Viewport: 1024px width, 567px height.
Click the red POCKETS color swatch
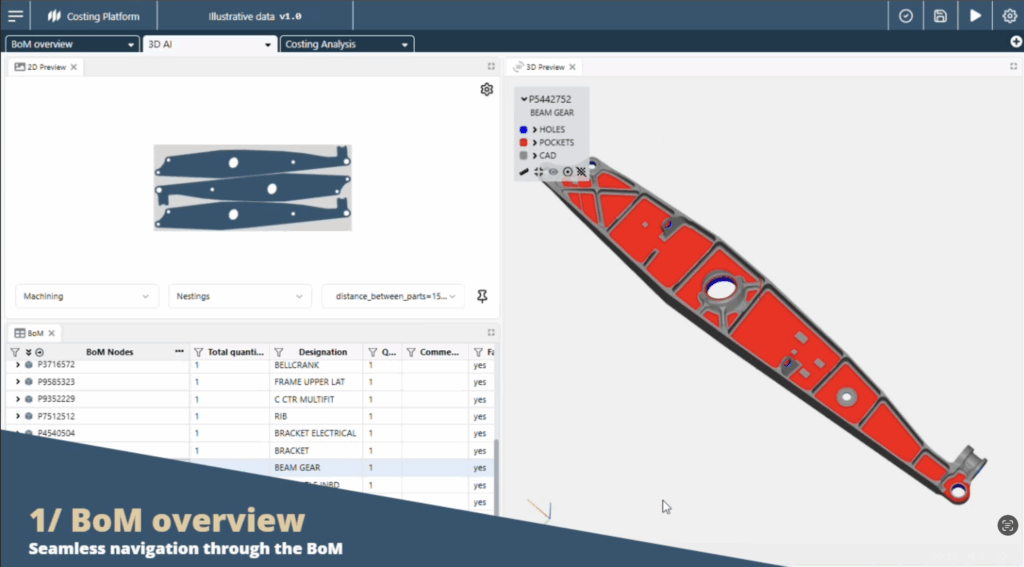point(524,143)
